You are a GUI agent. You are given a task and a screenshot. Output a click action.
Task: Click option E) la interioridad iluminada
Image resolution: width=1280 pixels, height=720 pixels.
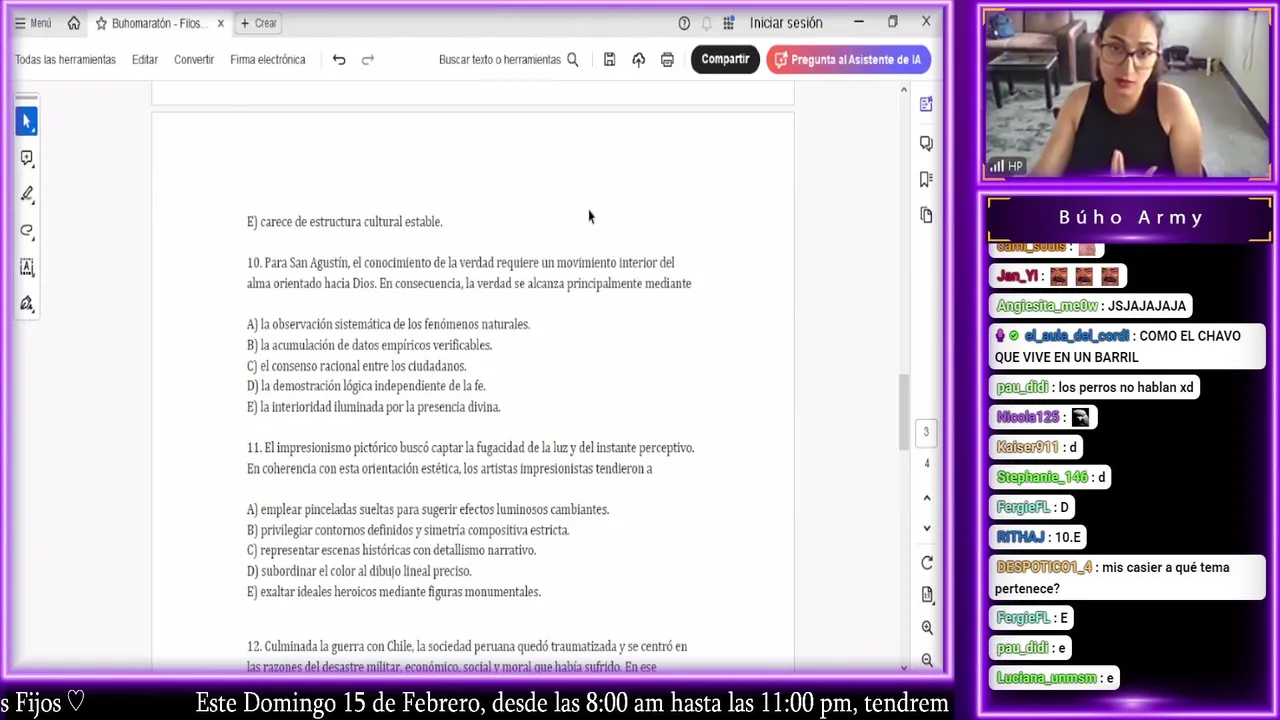(373, 407)
